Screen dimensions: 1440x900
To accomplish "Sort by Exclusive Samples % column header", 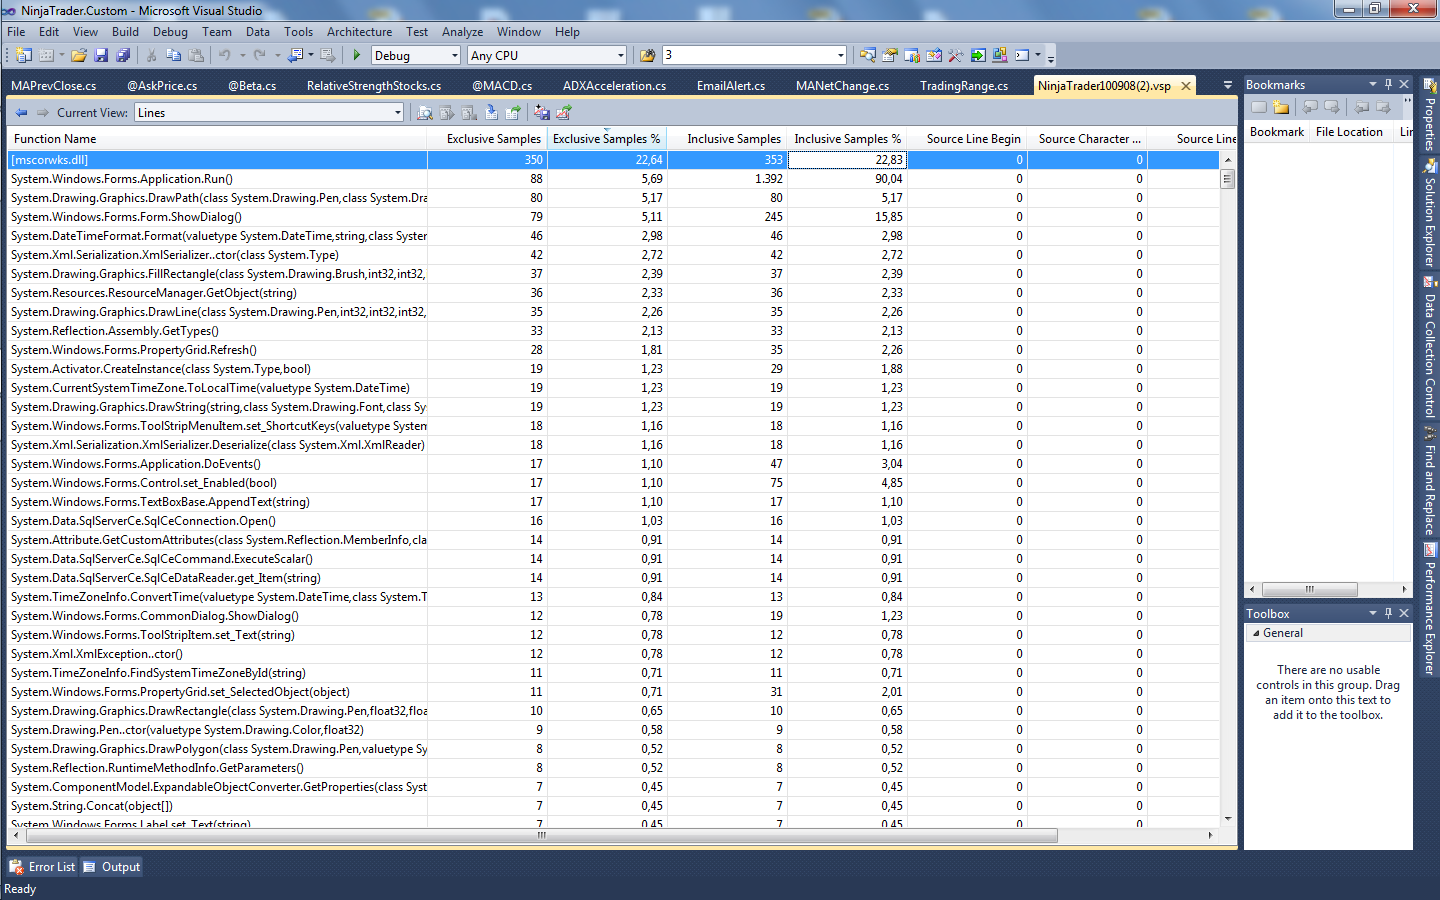I will 606,139.
